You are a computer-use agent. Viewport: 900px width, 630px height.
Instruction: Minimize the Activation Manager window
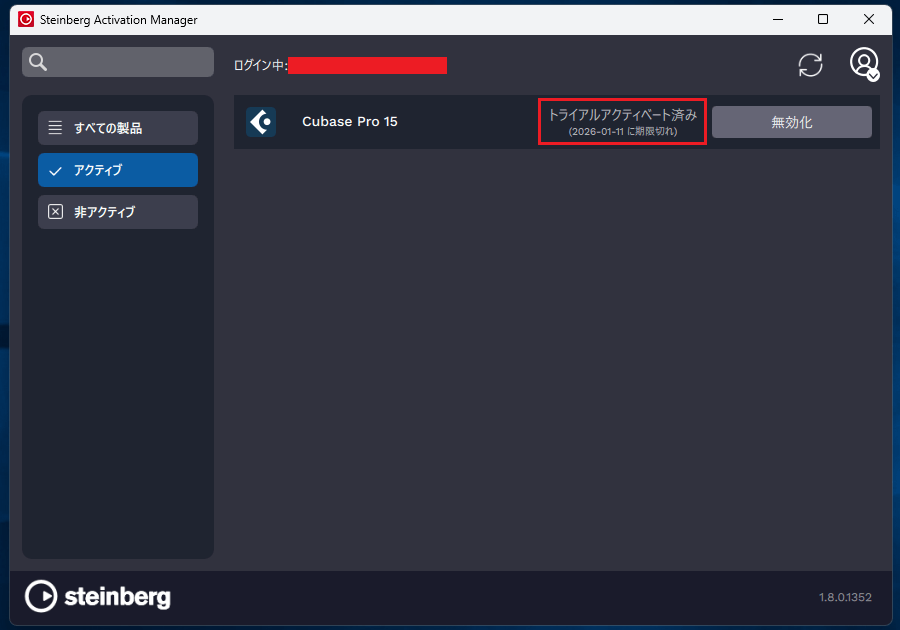[x=777, y=19]
